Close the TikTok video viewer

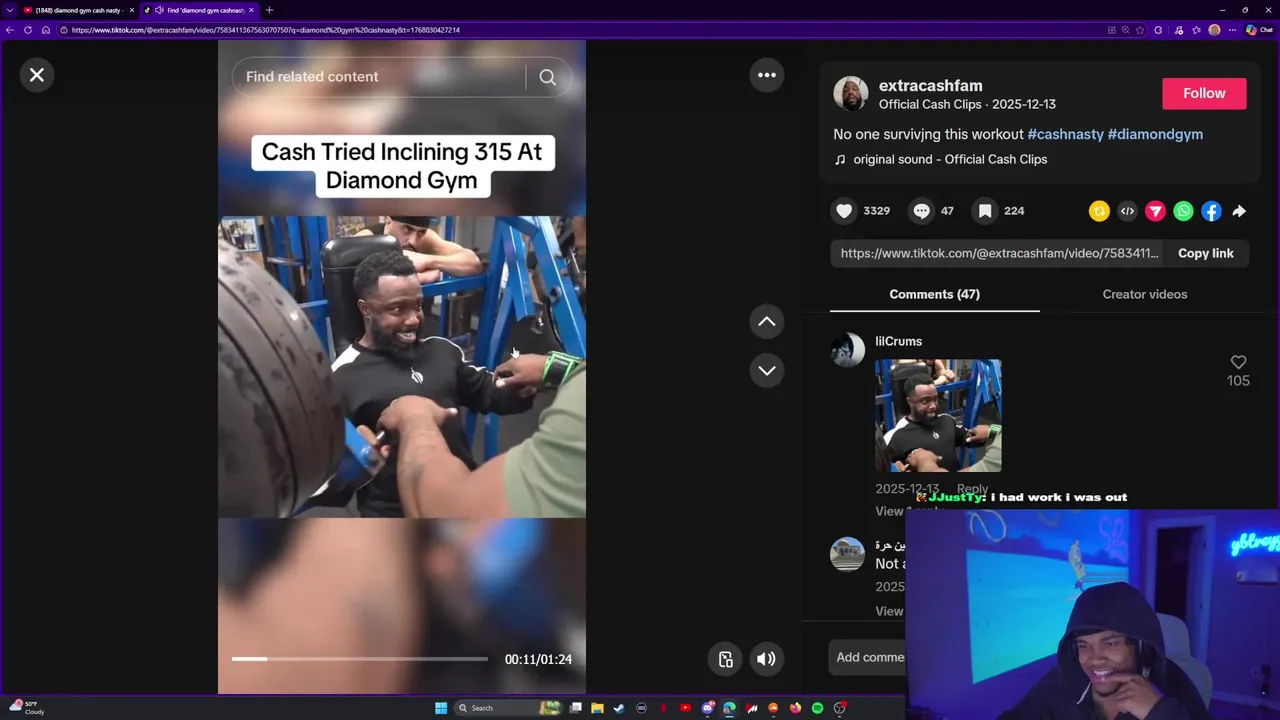click(x=37, y=75)
